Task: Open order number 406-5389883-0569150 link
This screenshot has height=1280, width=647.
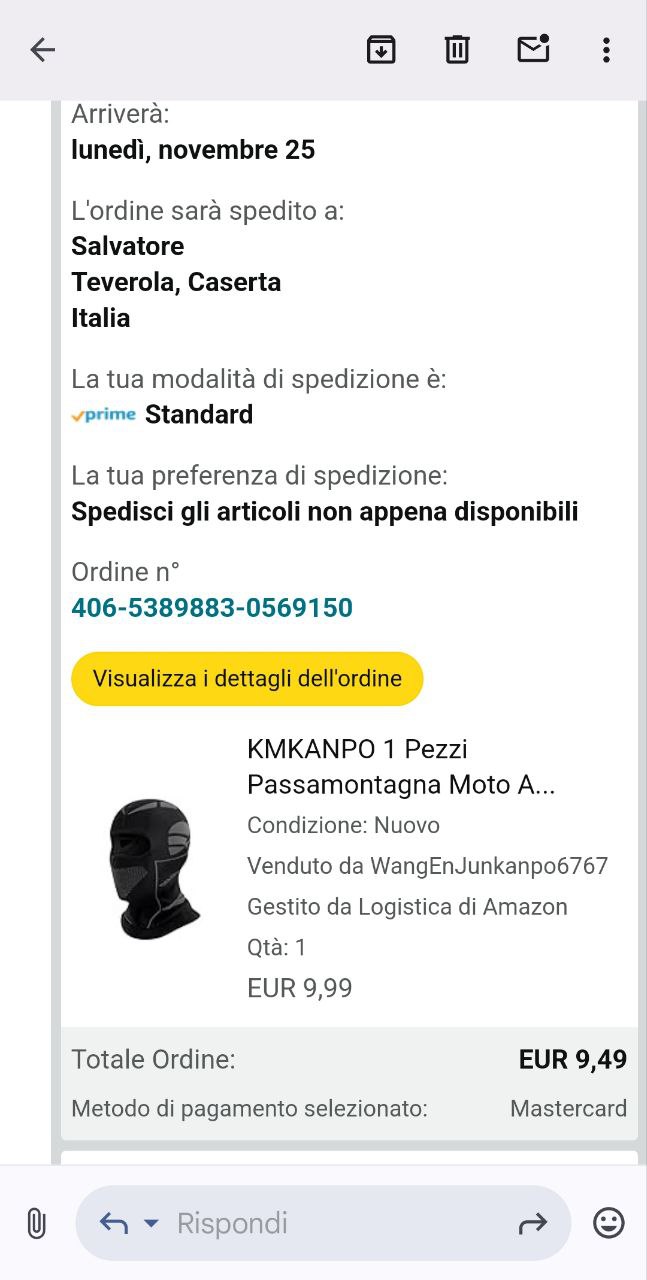Action: (212, 608)
